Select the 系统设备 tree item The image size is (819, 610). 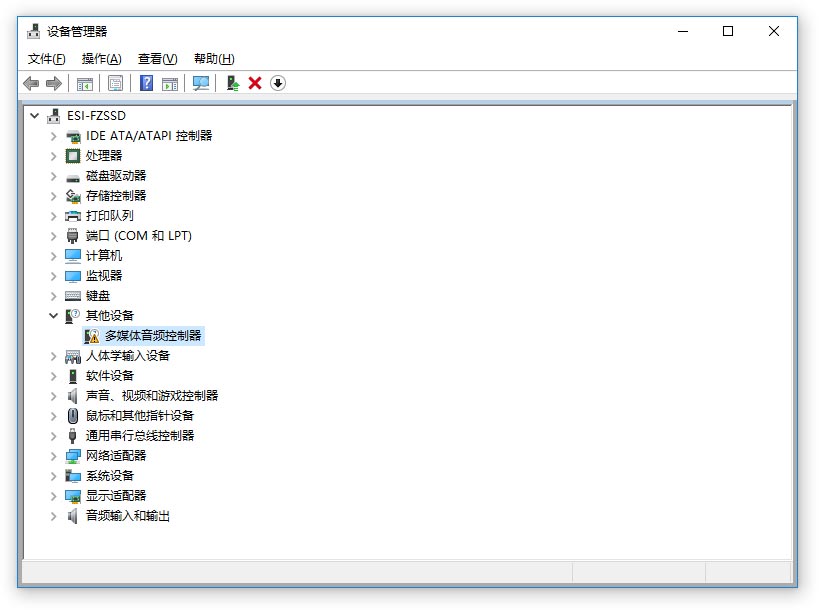click(110, 476)
